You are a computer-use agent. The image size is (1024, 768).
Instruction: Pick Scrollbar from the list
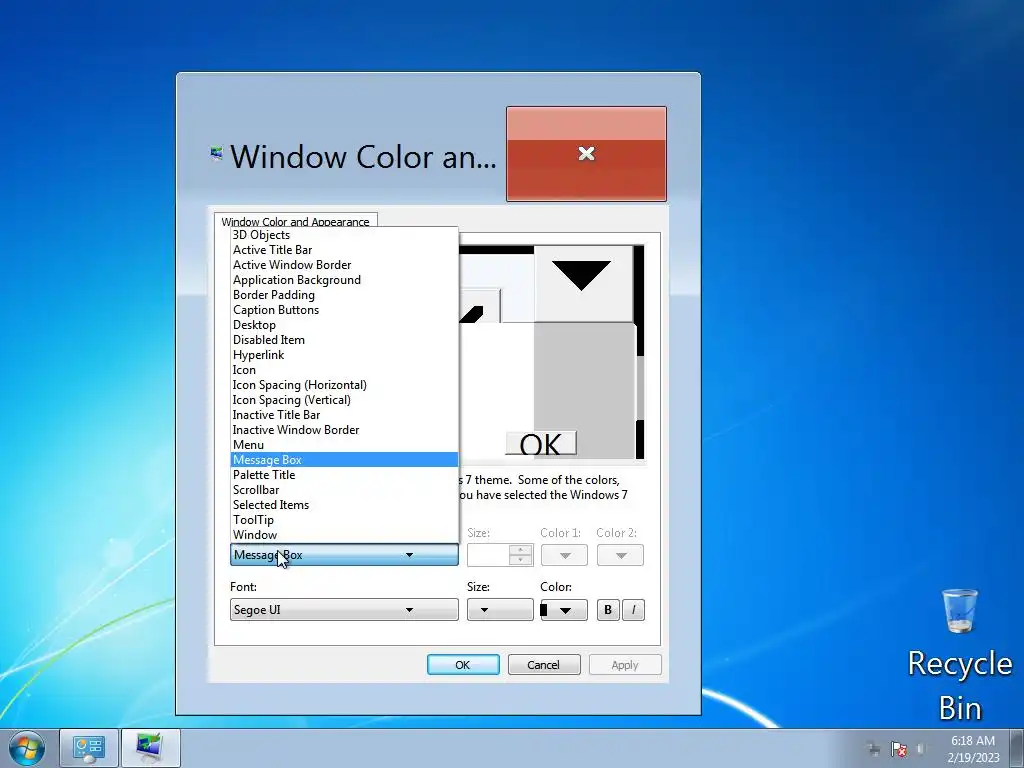(344, 490)
